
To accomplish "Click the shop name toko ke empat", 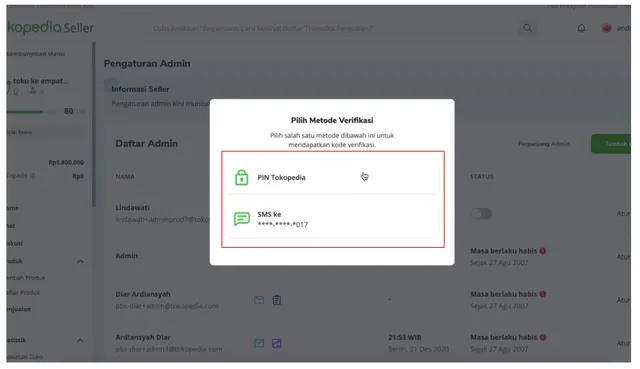I will [40, 81].
